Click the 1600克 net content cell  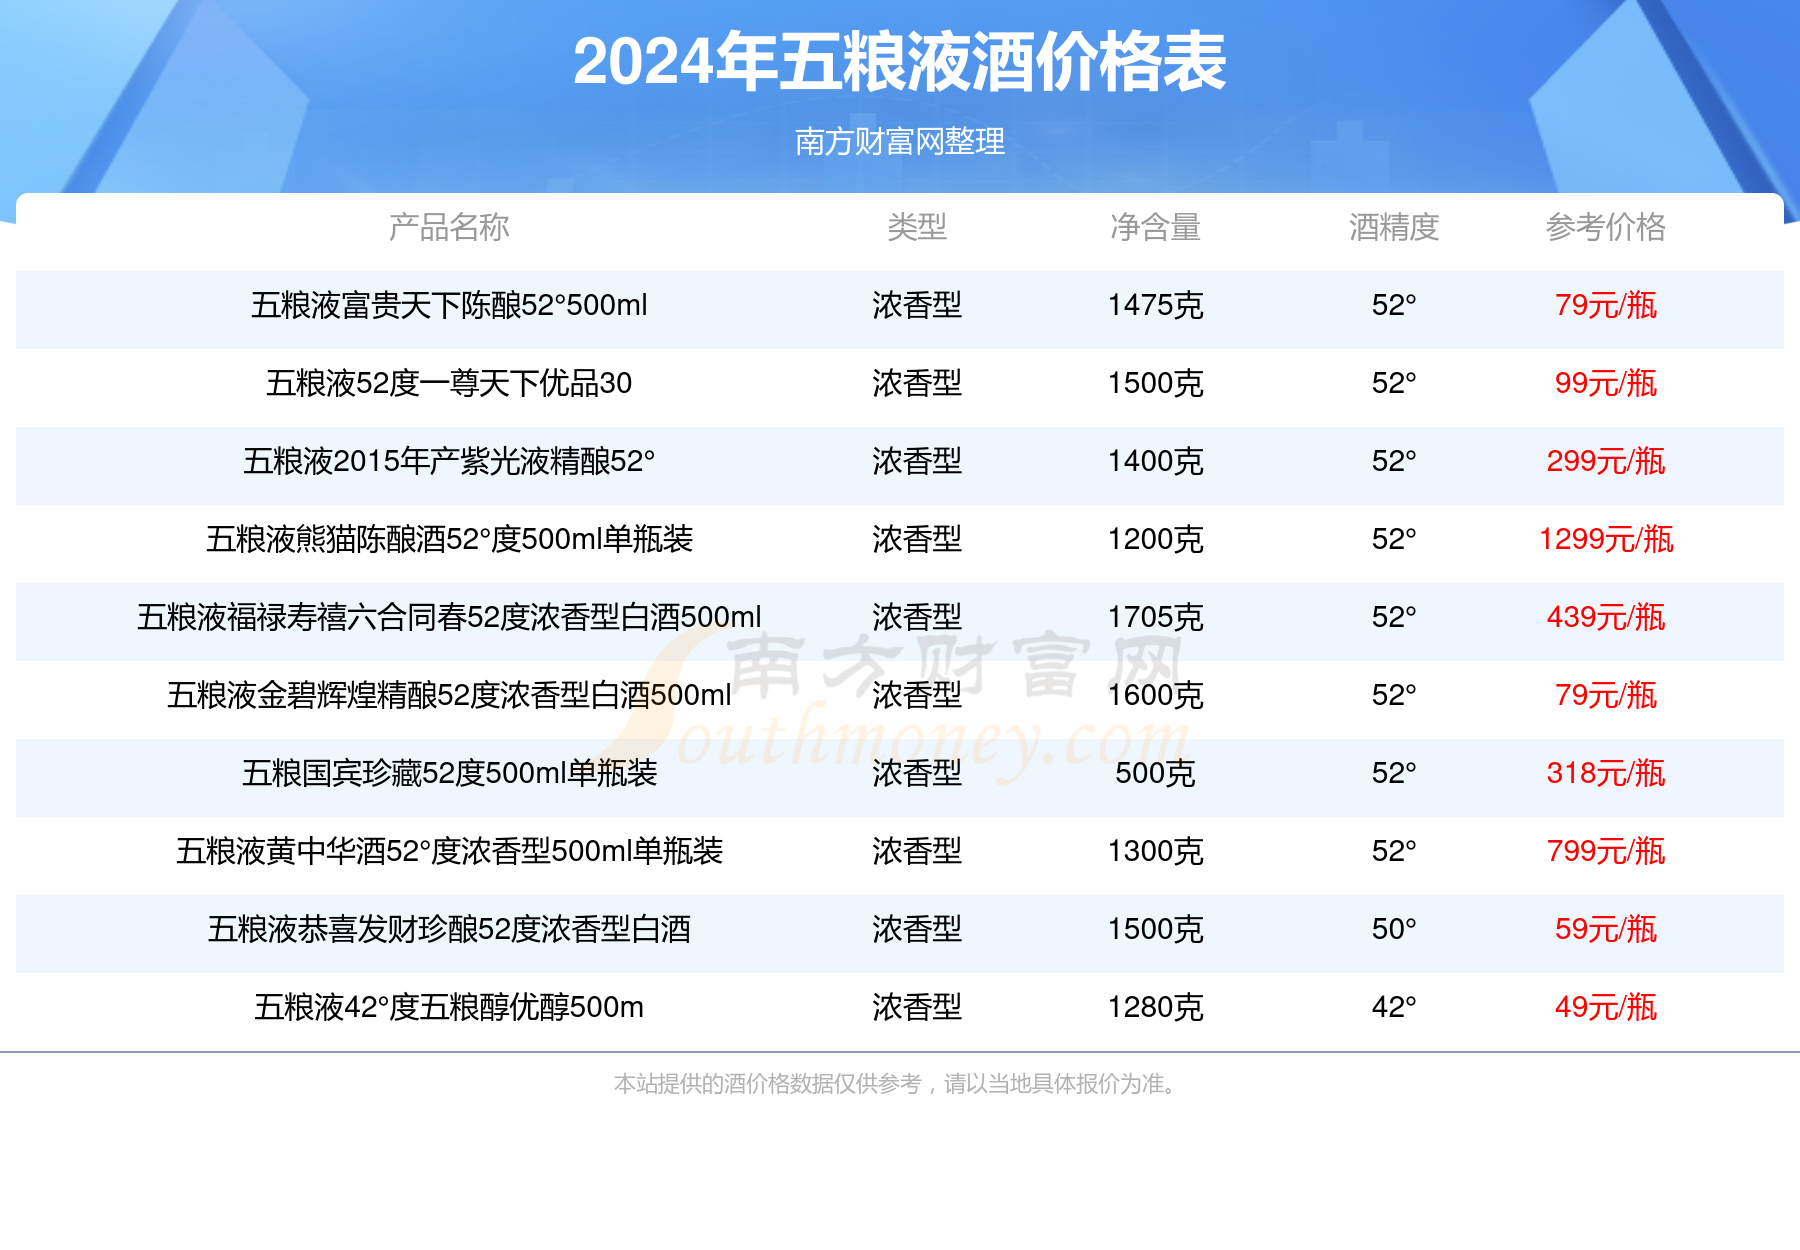[1155, 696]
